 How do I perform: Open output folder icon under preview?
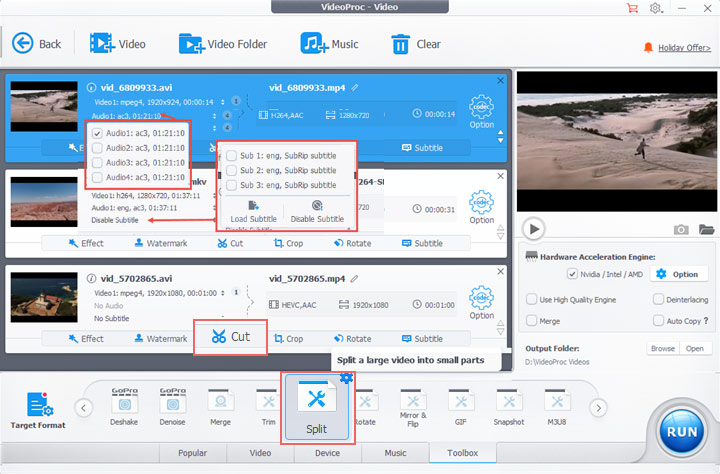coord(706,229)
